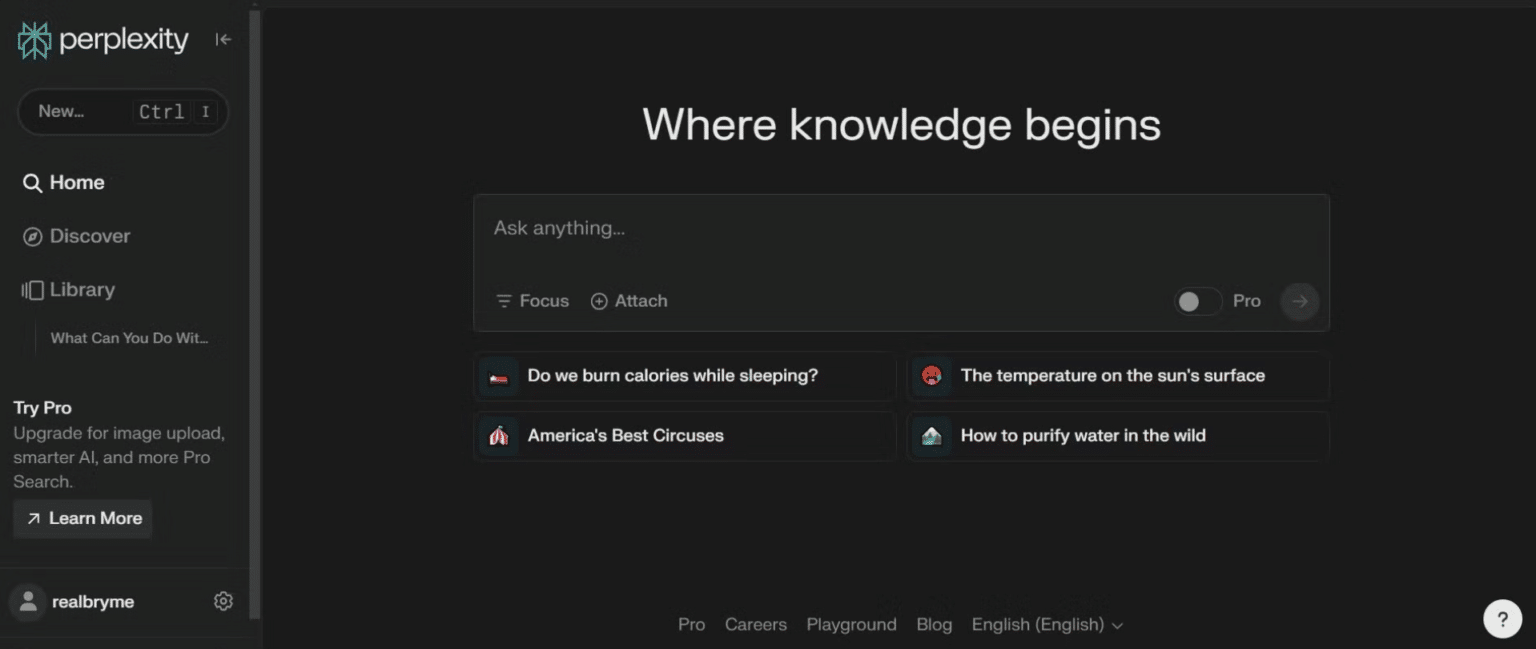
Task: Open the help question mark button
Action: point(1502,619)
